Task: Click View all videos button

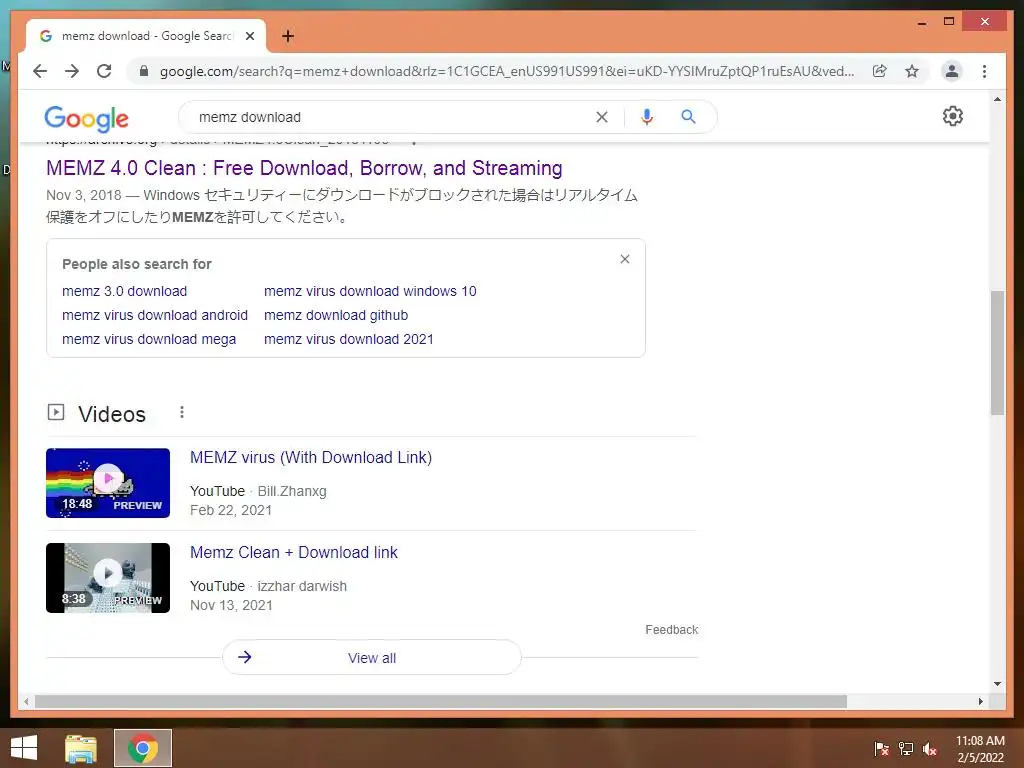Action: pos(372,658)
